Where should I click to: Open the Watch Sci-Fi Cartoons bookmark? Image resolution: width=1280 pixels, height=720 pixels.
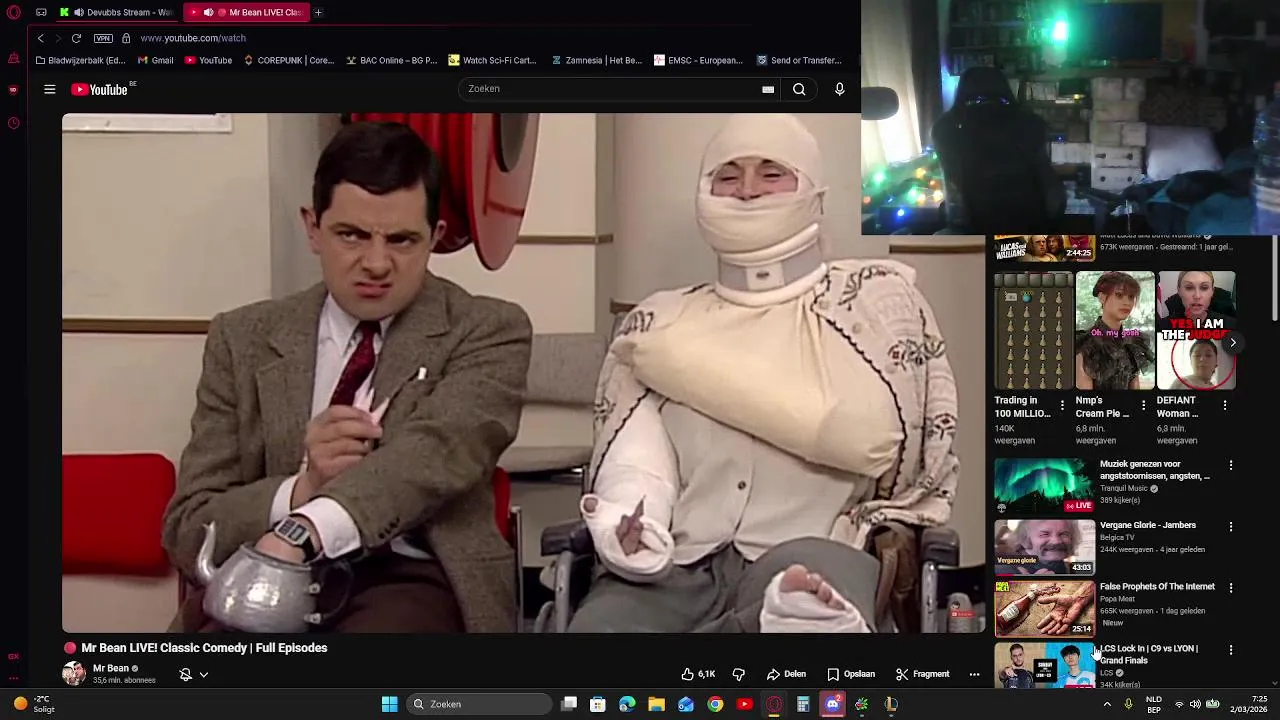tap(493, 60)
